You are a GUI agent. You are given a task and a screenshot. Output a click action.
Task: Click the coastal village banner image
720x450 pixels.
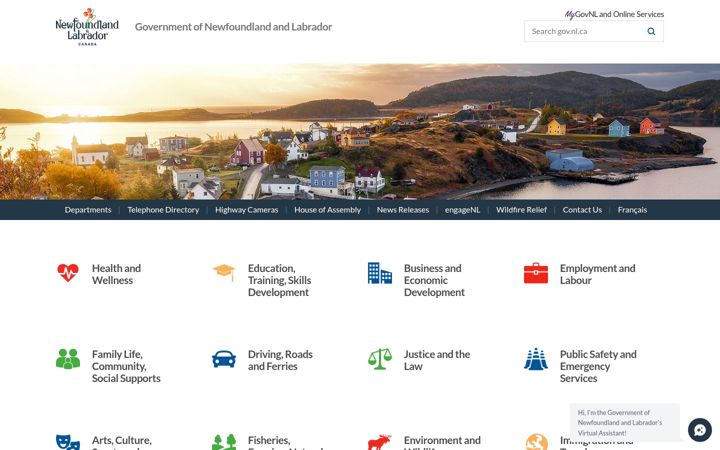(x=360, y=131)
